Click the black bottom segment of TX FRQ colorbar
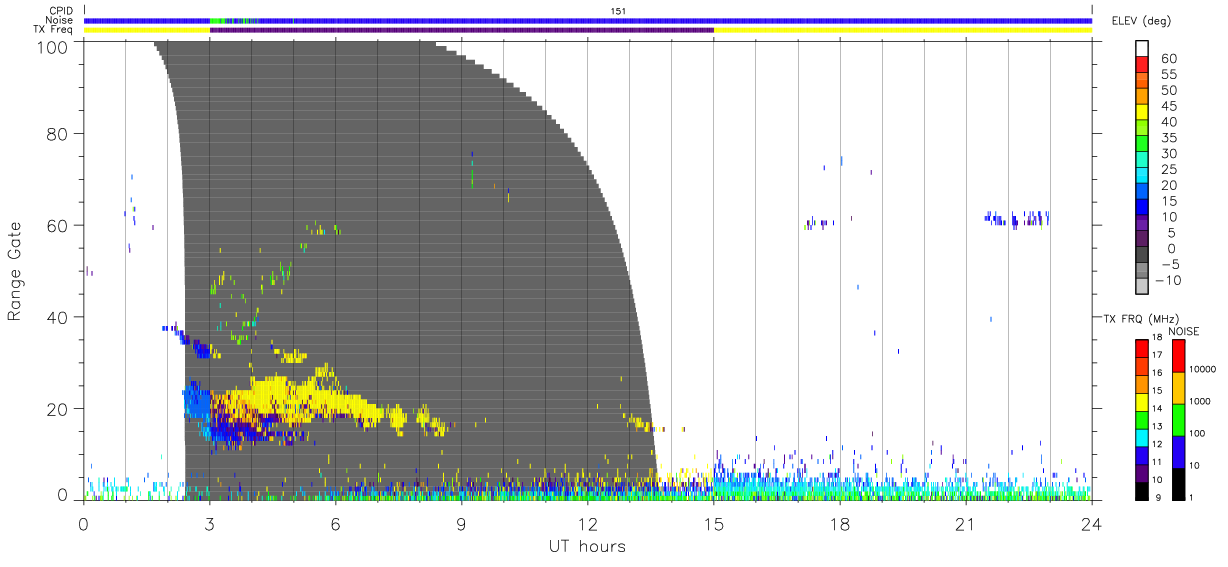Viewport: 1228px width, 567px height. (x=1142, y=489)
